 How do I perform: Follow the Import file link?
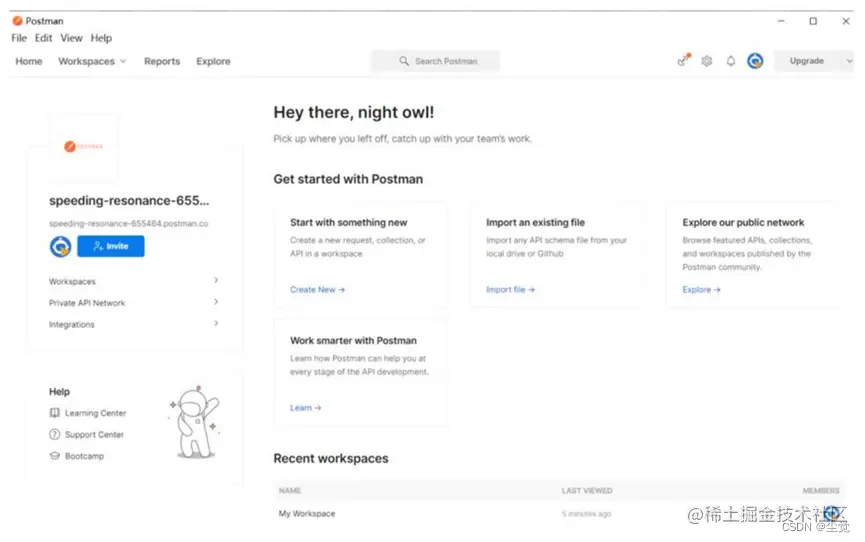pos(510,289)
